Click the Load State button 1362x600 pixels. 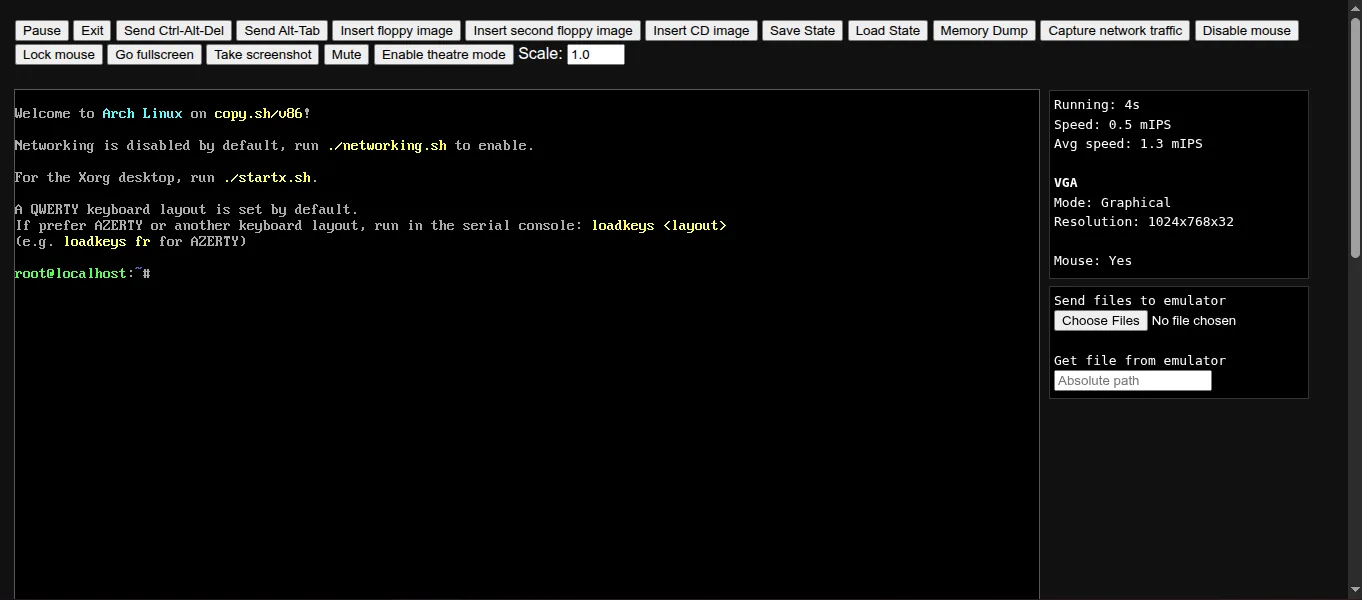point(888,31)
